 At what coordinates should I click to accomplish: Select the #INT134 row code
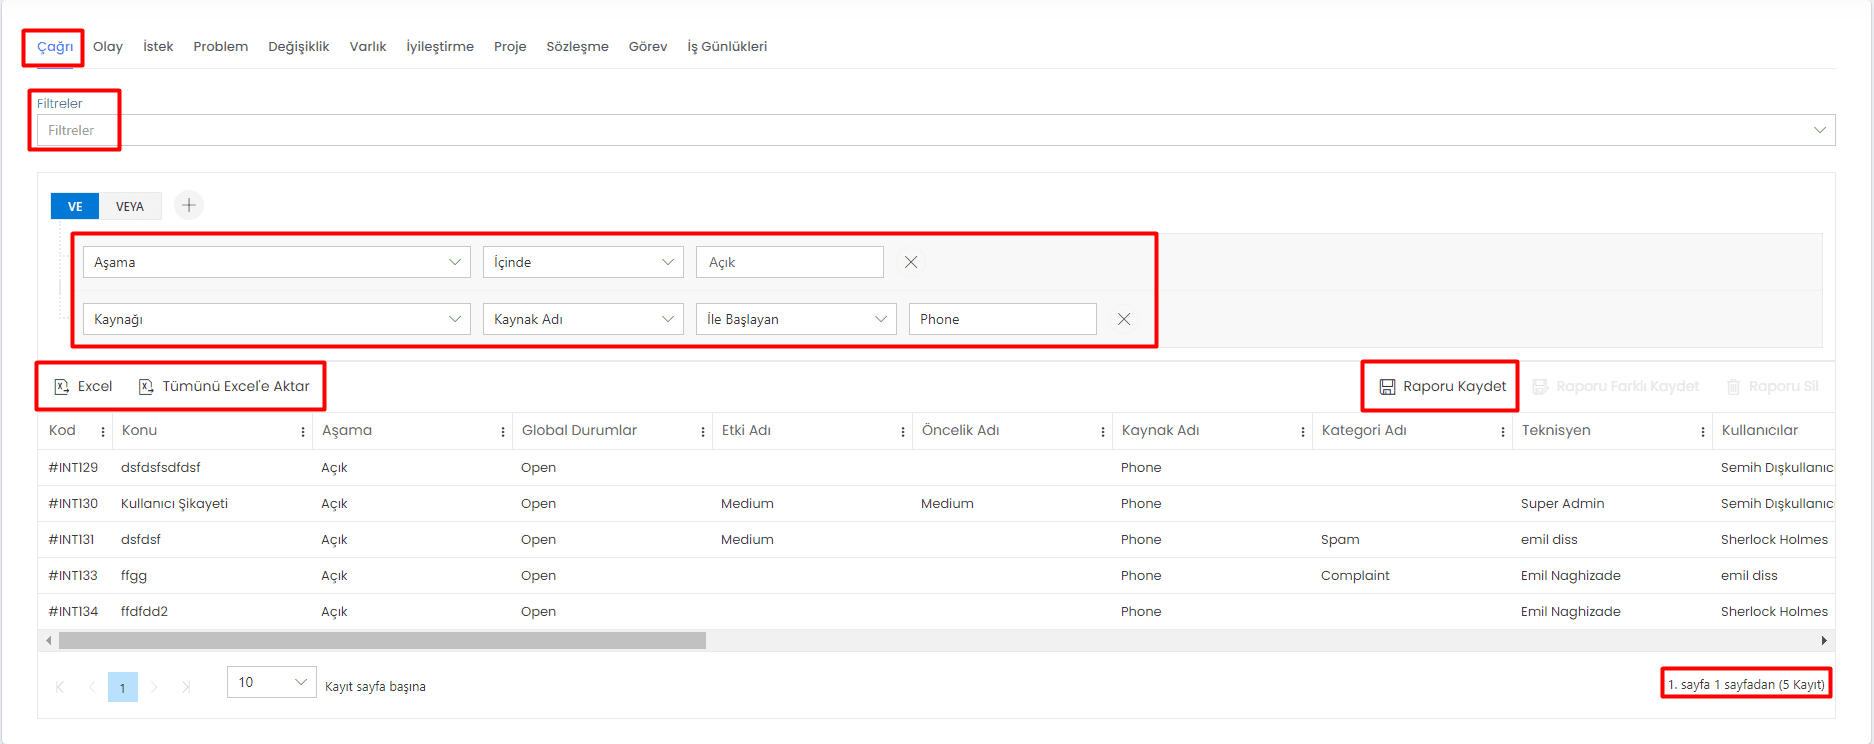(73, 611)
